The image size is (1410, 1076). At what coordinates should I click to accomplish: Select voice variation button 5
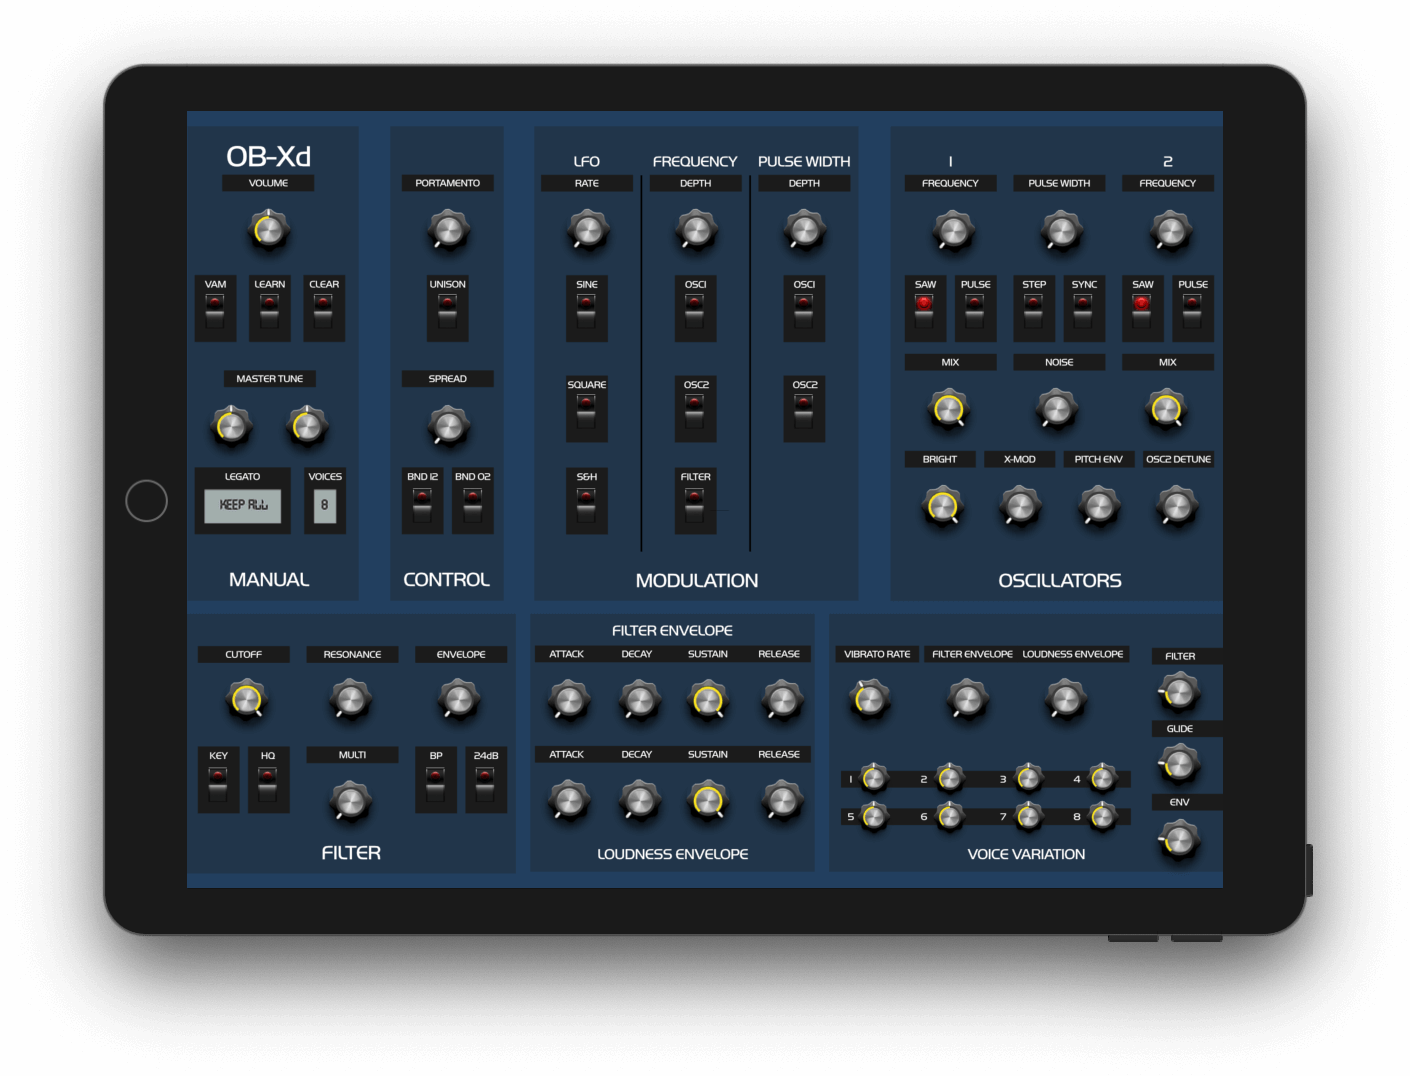coord(873,816)
